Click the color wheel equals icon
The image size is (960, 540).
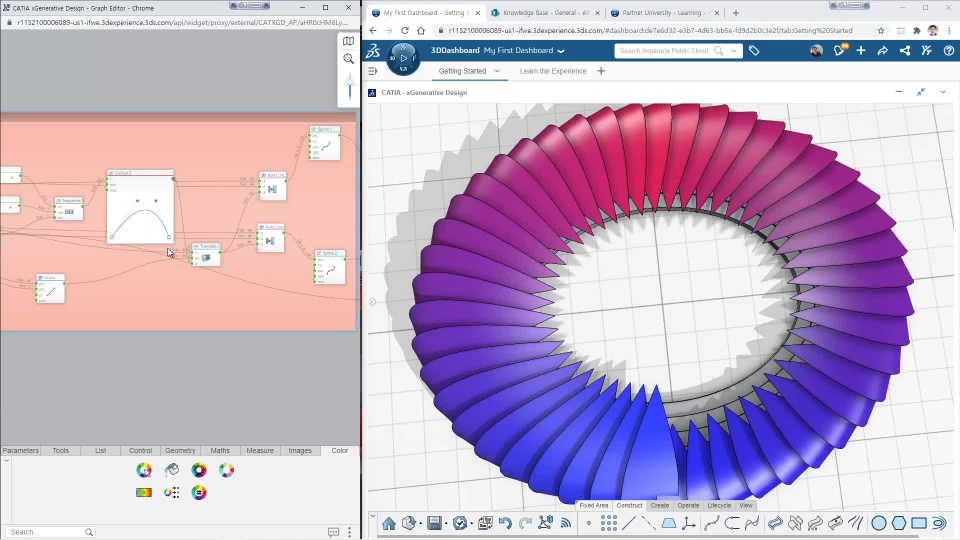(x=199, y=492)
